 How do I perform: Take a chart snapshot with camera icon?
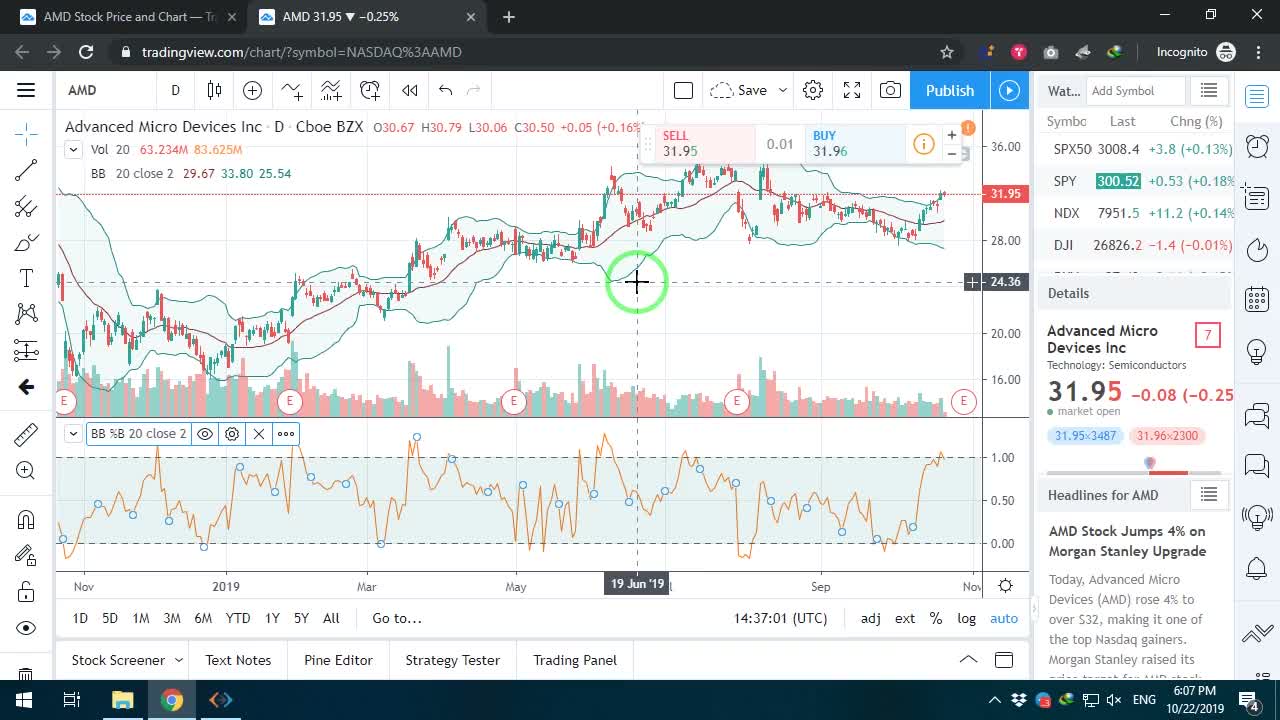[890, 90]
